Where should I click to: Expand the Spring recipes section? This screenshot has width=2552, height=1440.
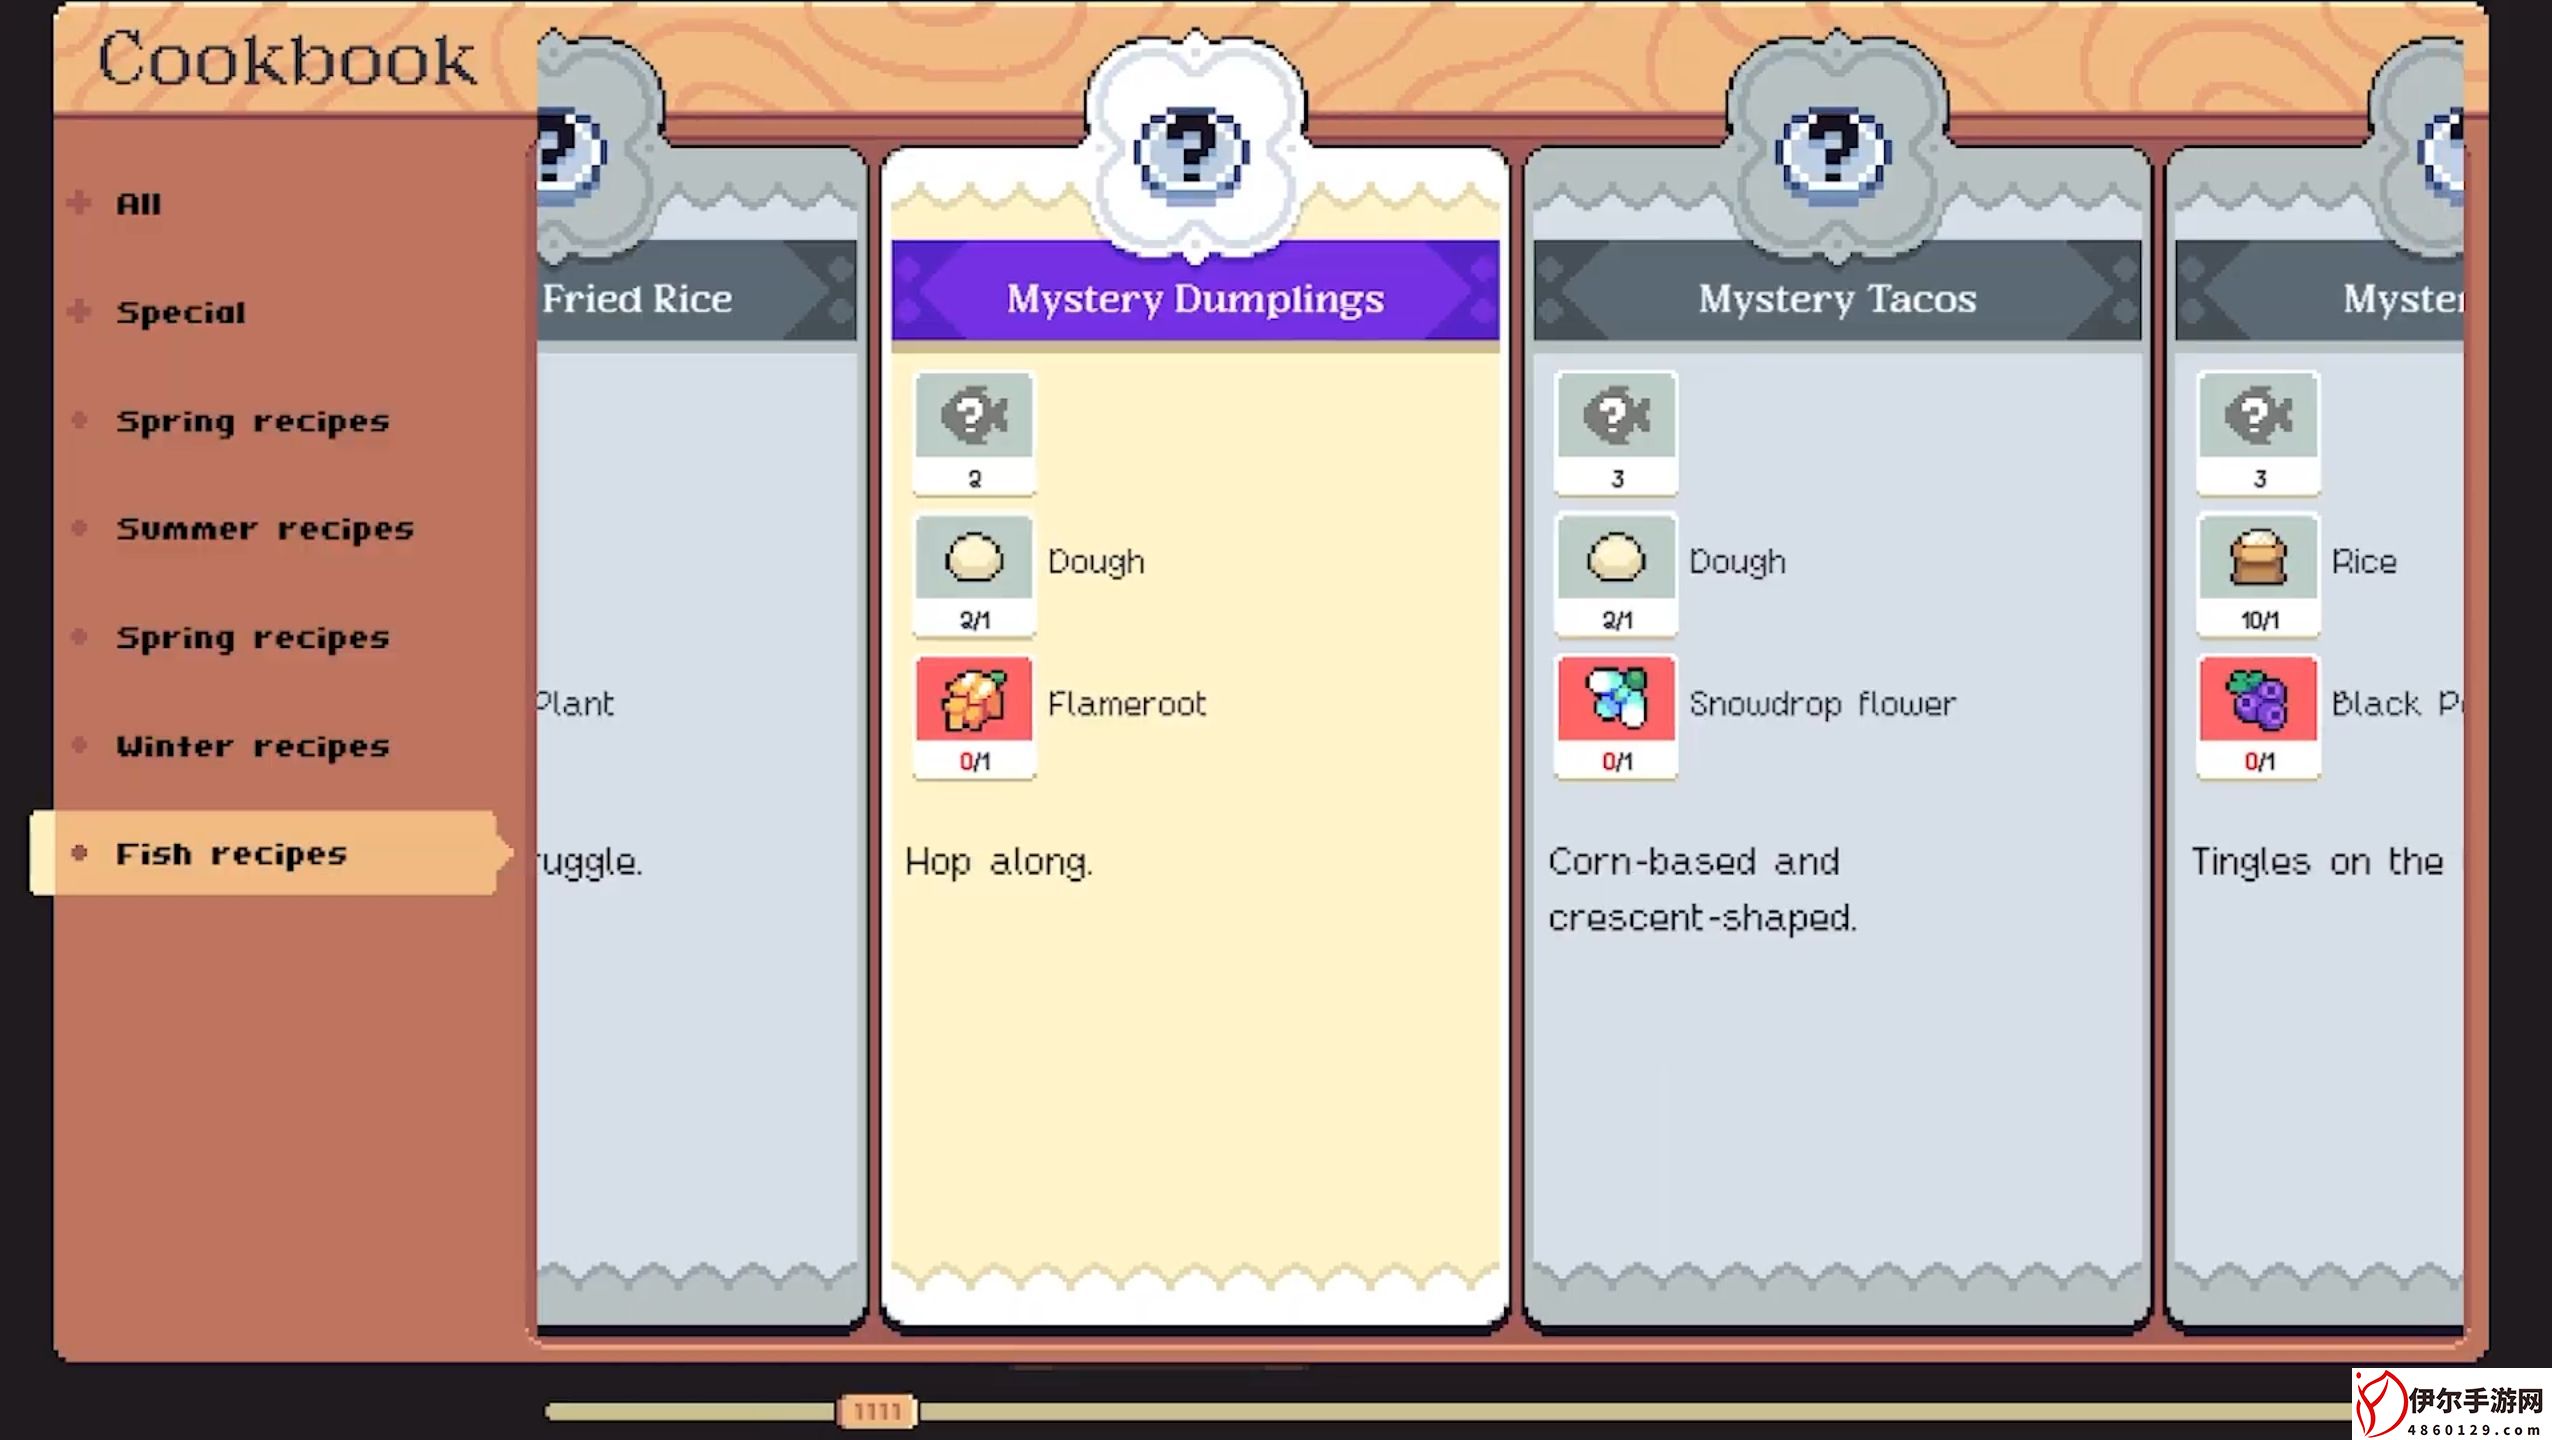(251, 419)
